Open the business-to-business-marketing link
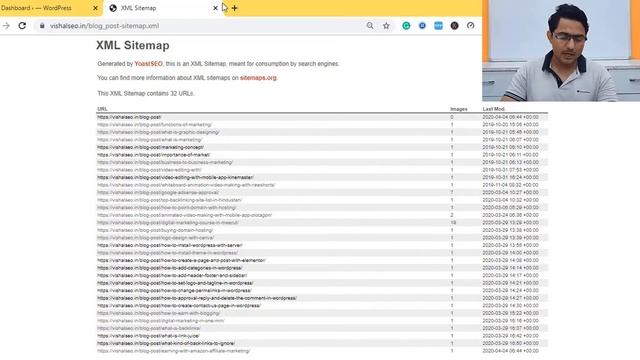The image size is (640, 360). tap(165, 162)
